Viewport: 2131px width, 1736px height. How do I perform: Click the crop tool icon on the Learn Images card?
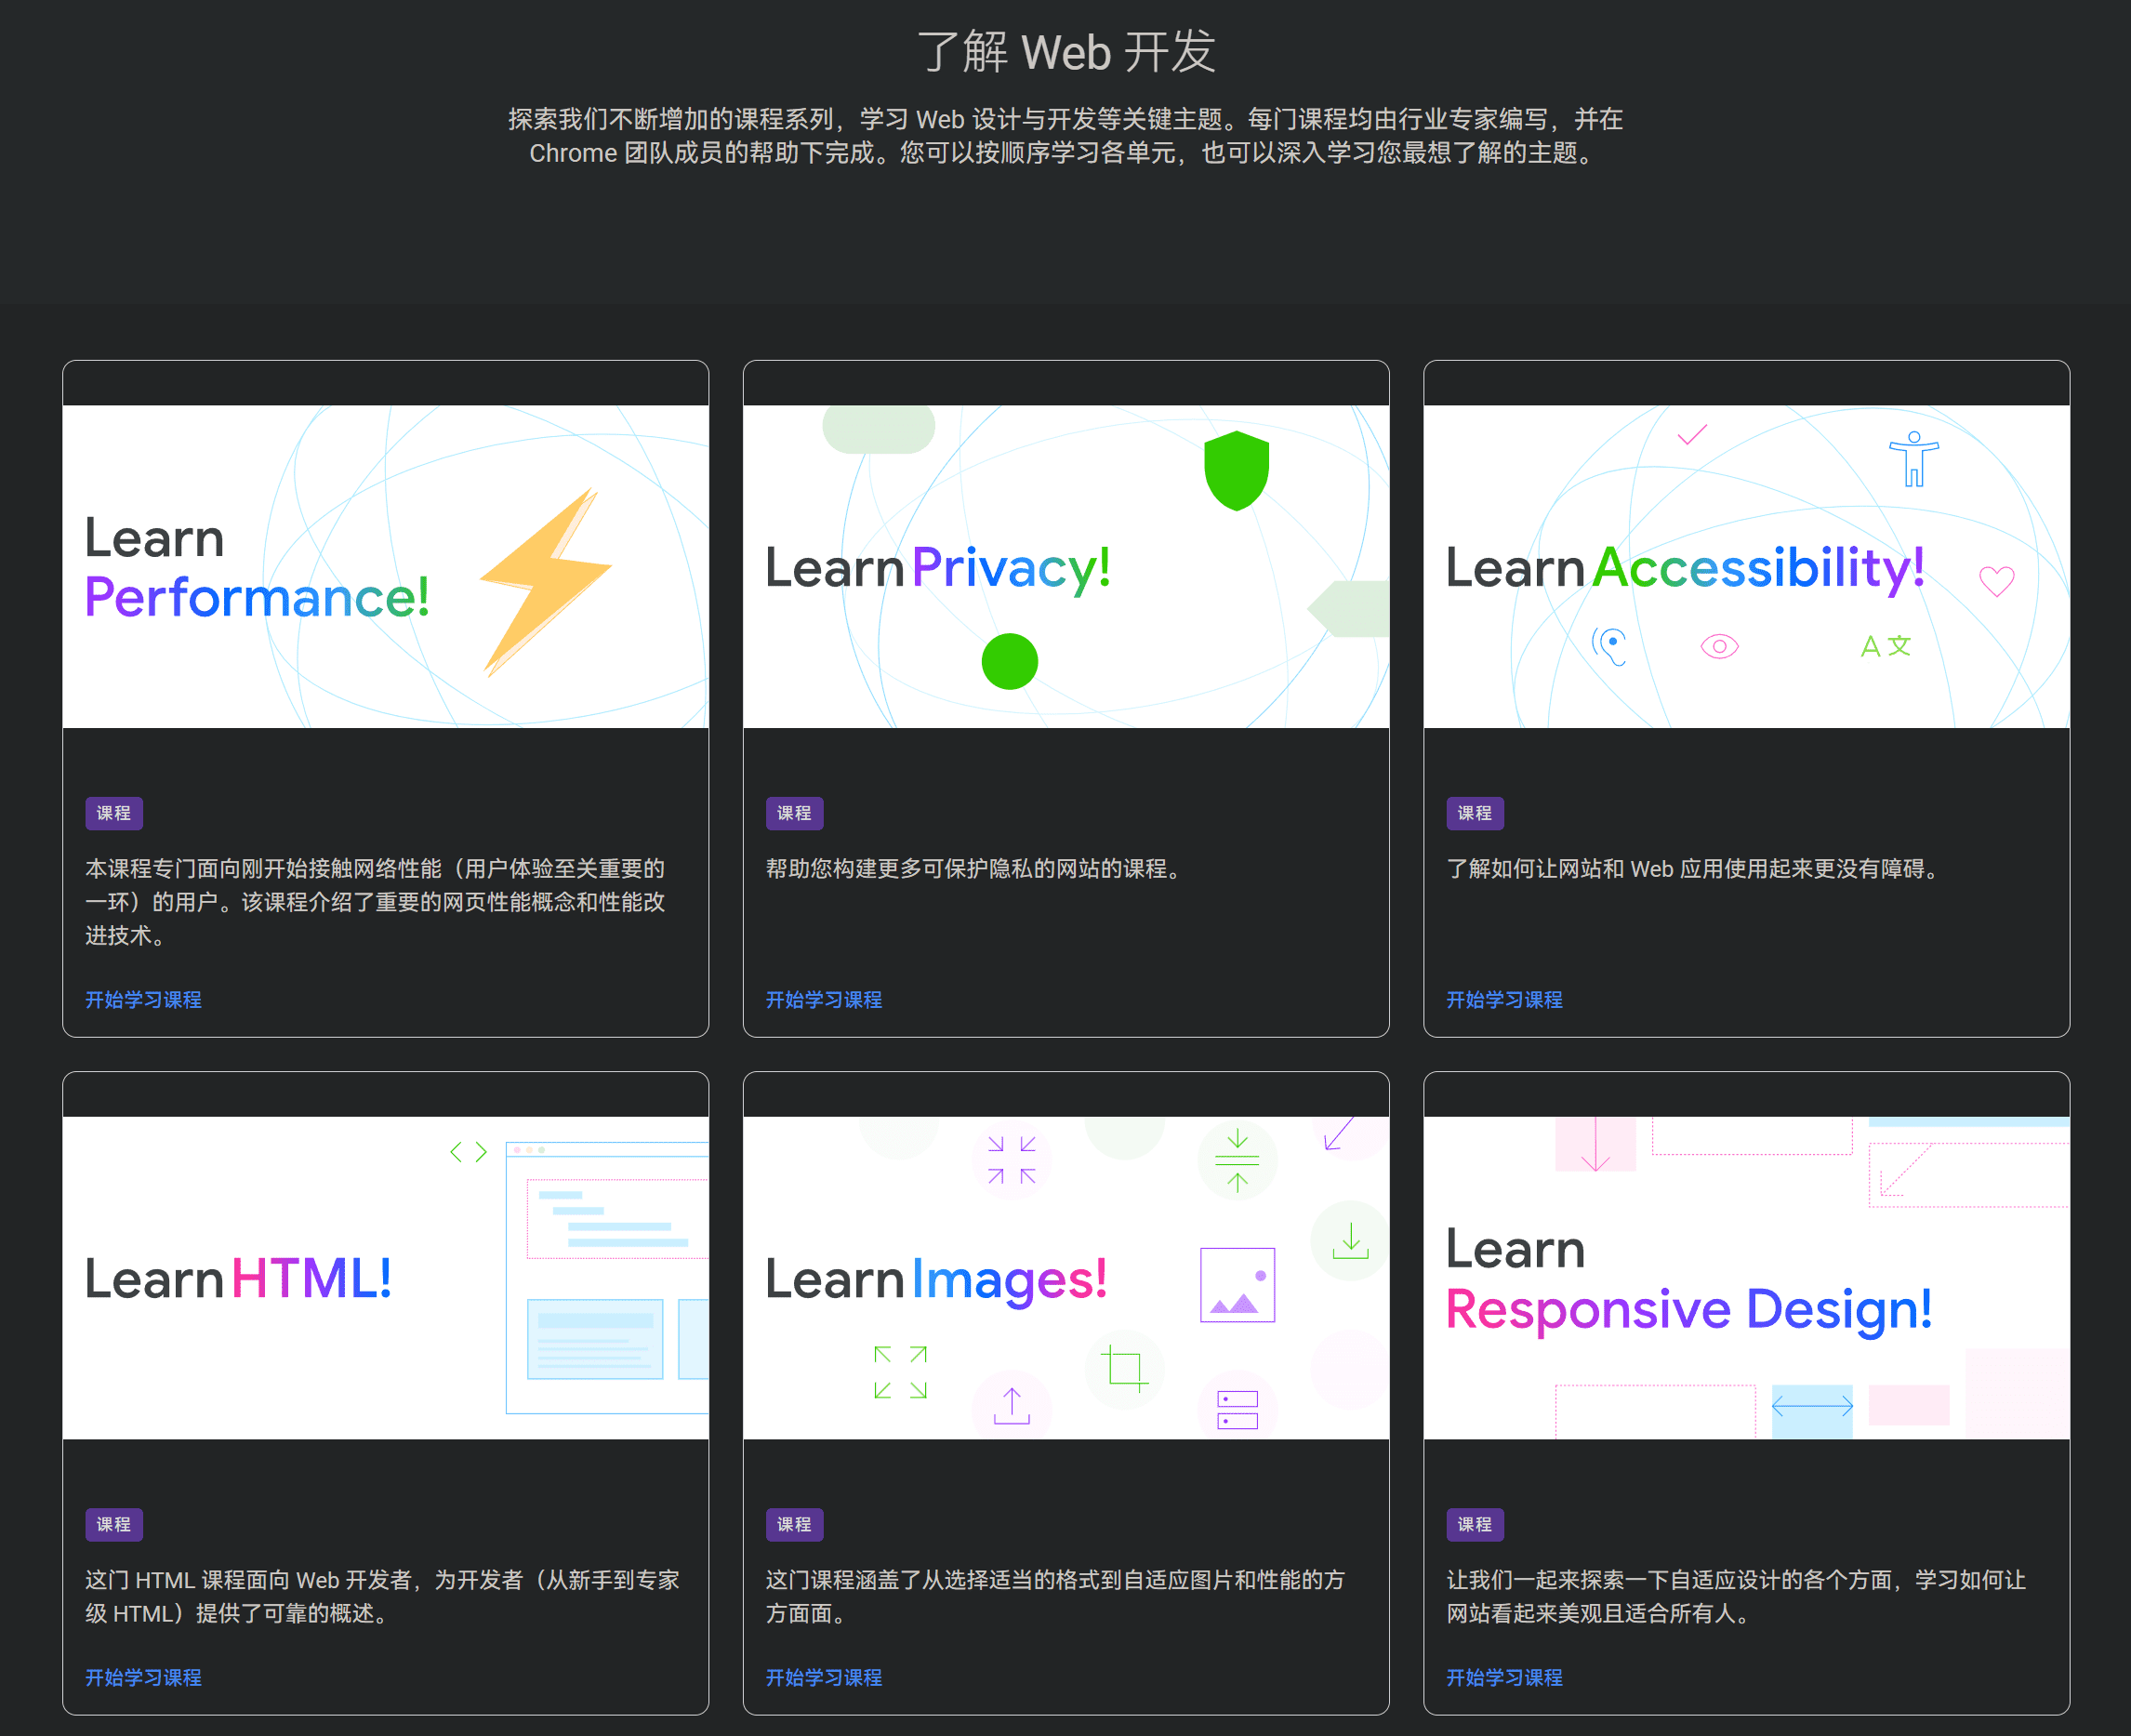pyautogui.click(x=1125, y=1368)
